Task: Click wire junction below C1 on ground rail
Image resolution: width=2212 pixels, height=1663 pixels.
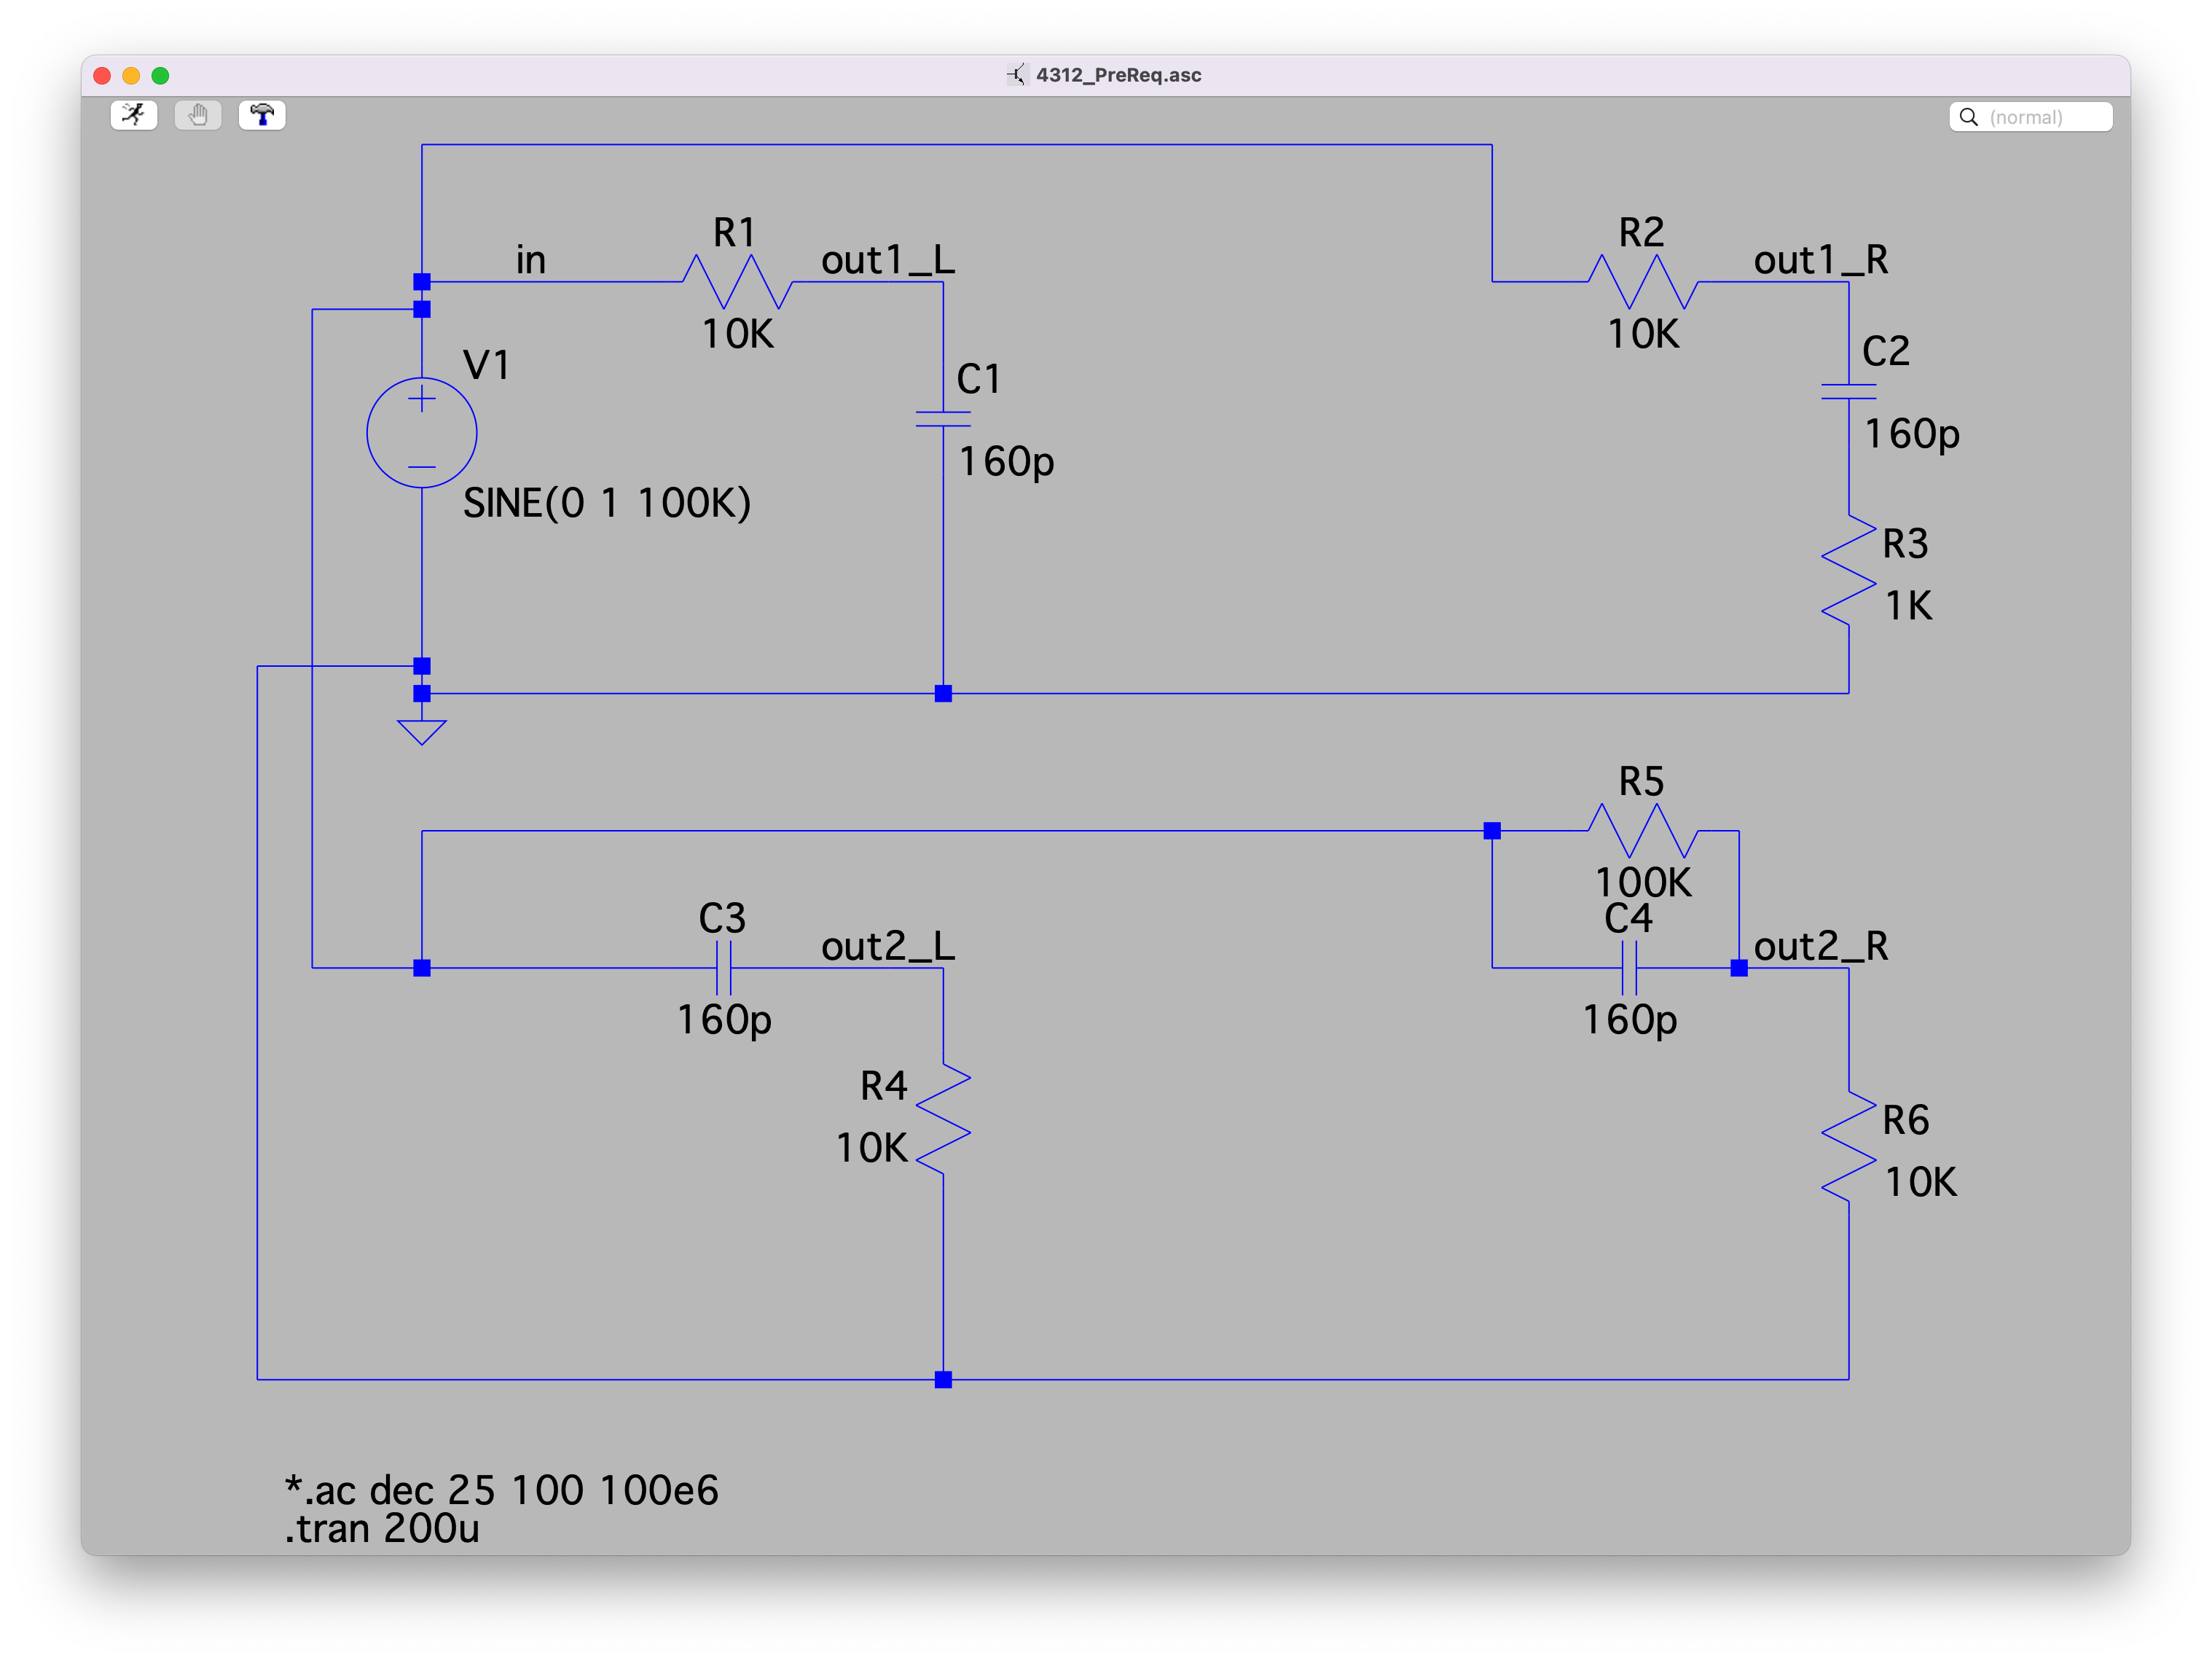Action: pyautogui.click(x=943, y=694)
